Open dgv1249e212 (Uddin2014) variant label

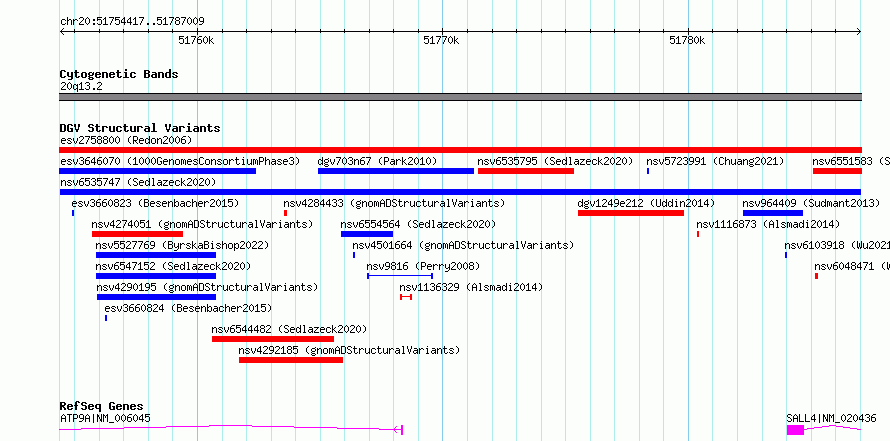(x=646, y=203)
